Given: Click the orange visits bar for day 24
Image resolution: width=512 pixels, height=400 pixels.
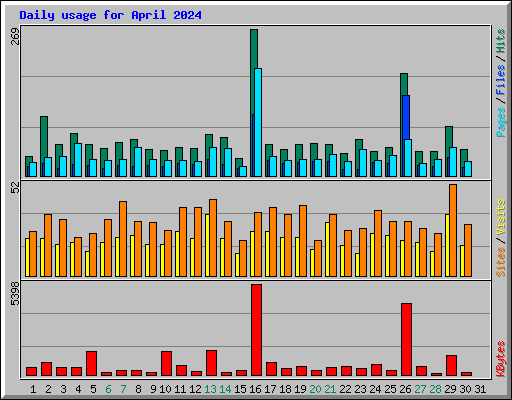Looking at the screenshot, I should 378,243.
